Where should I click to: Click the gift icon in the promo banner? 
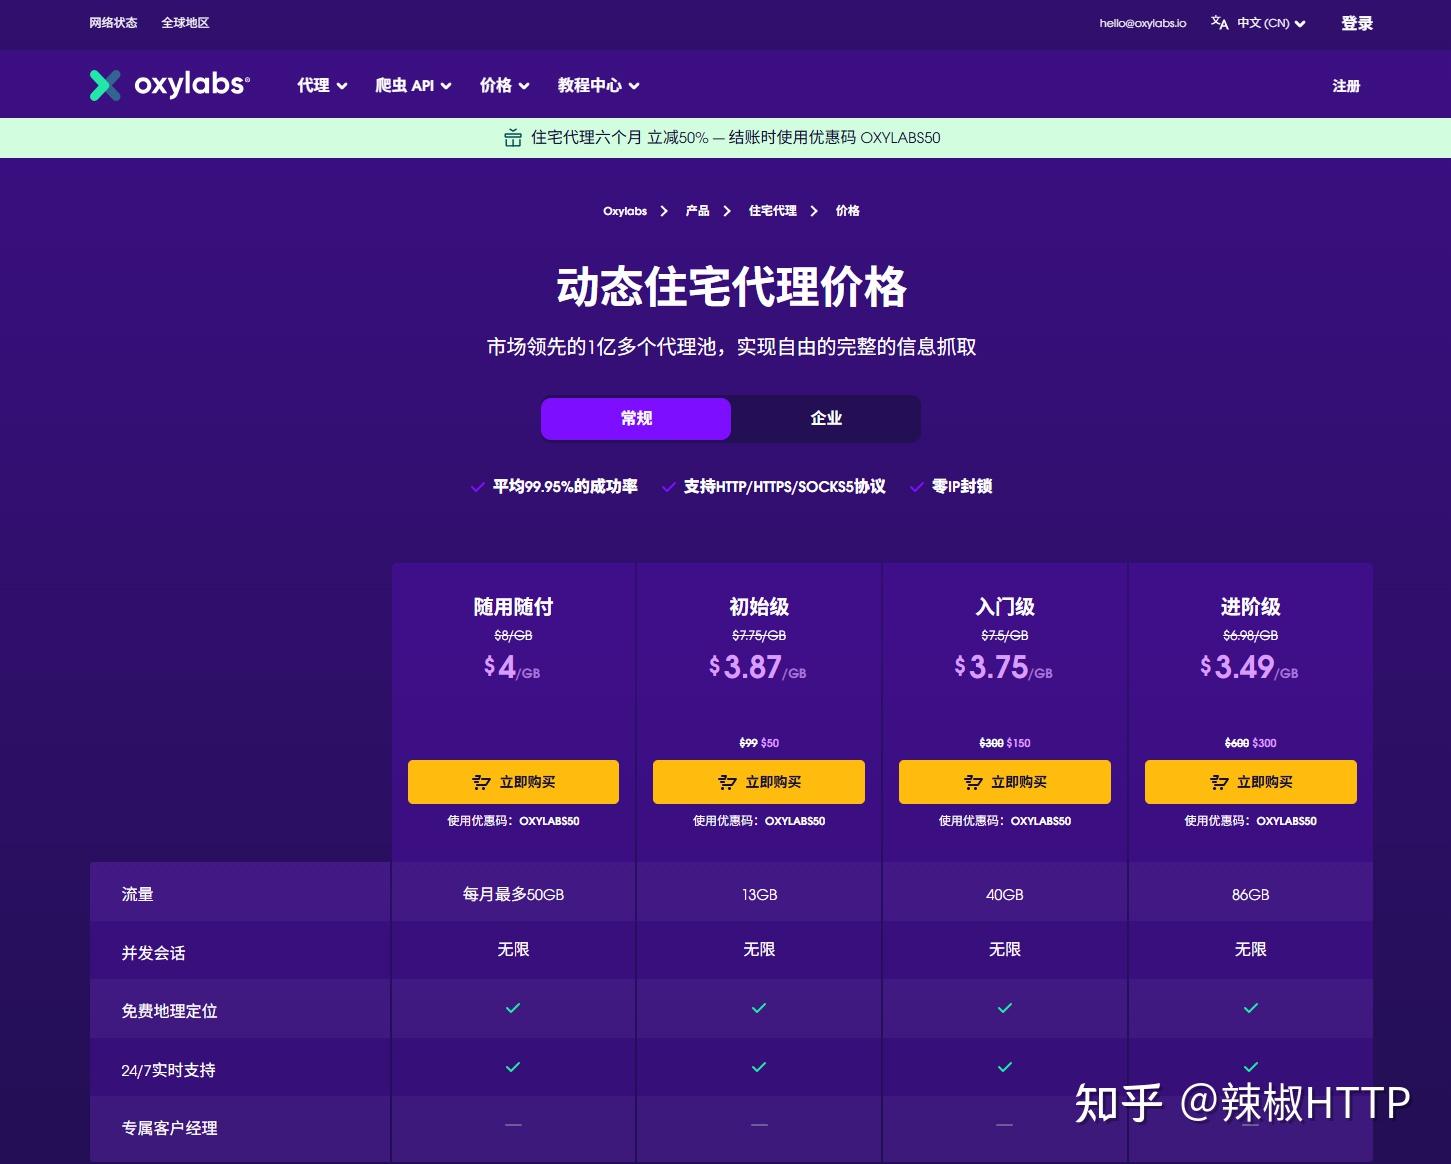(513, 138)
